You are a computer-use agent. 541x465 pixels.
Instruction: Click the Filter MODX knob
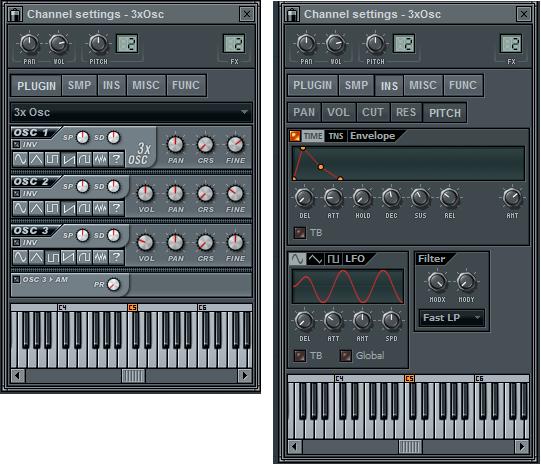(x=437, y=281)
